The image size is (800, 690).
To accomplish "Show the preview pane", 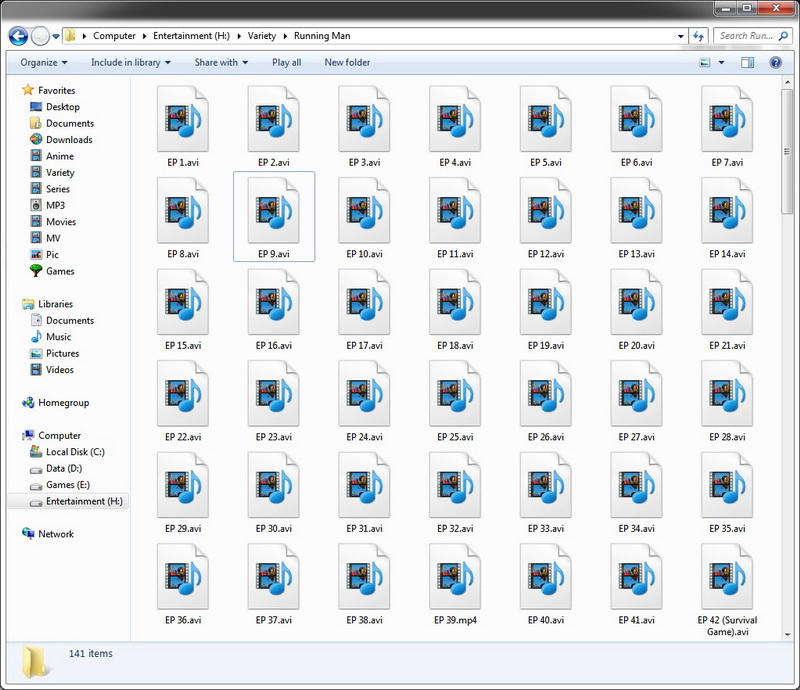I will pyautogui.click(x=747, y=62).
